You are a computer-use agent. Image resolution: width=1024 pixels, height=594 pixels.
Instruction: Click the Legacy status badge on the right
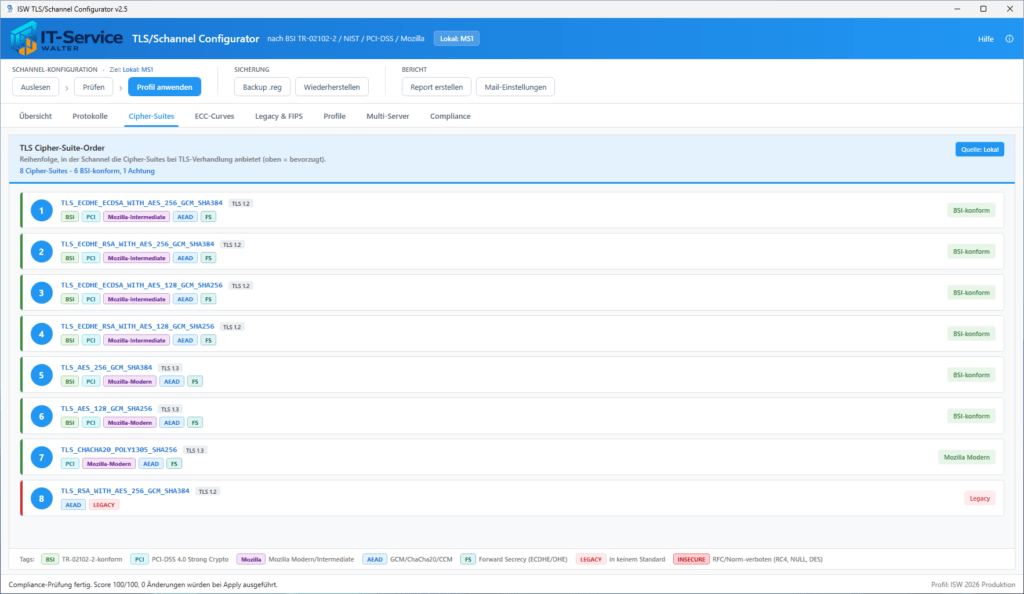pyautogui.click(x=980, y=498)
